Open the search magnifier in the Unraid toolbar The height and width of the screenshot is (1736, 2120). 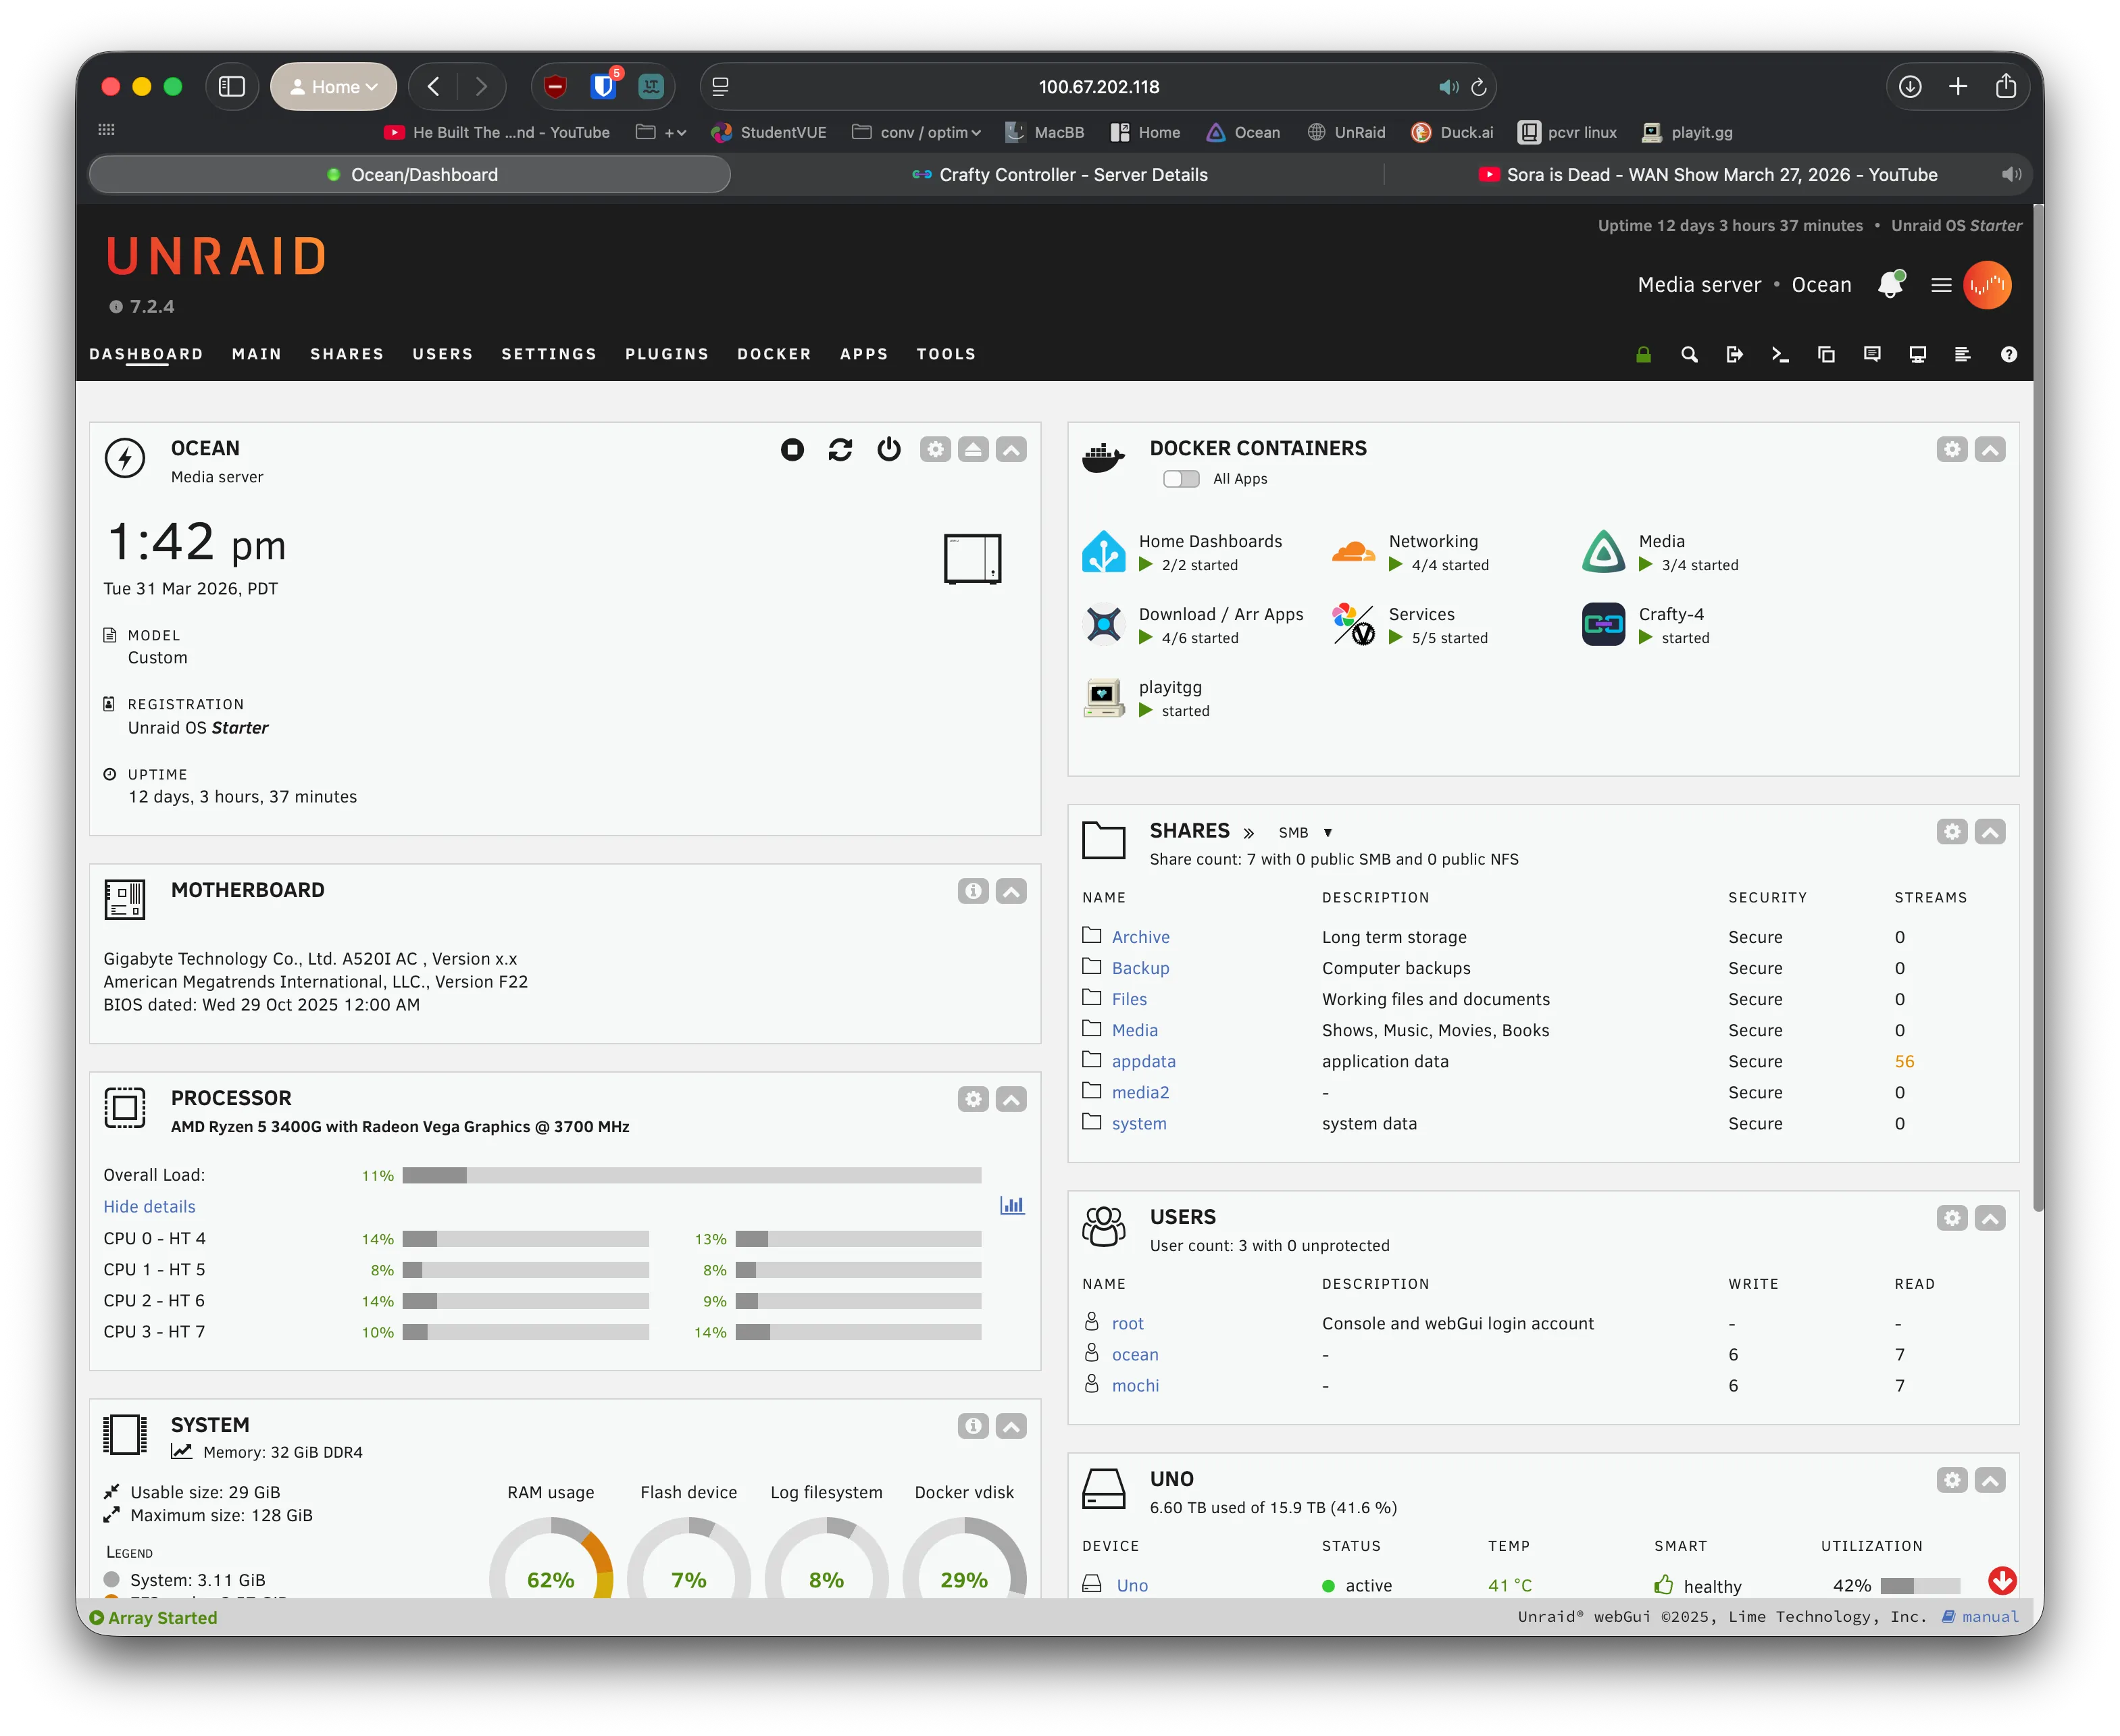point(1689,355)
